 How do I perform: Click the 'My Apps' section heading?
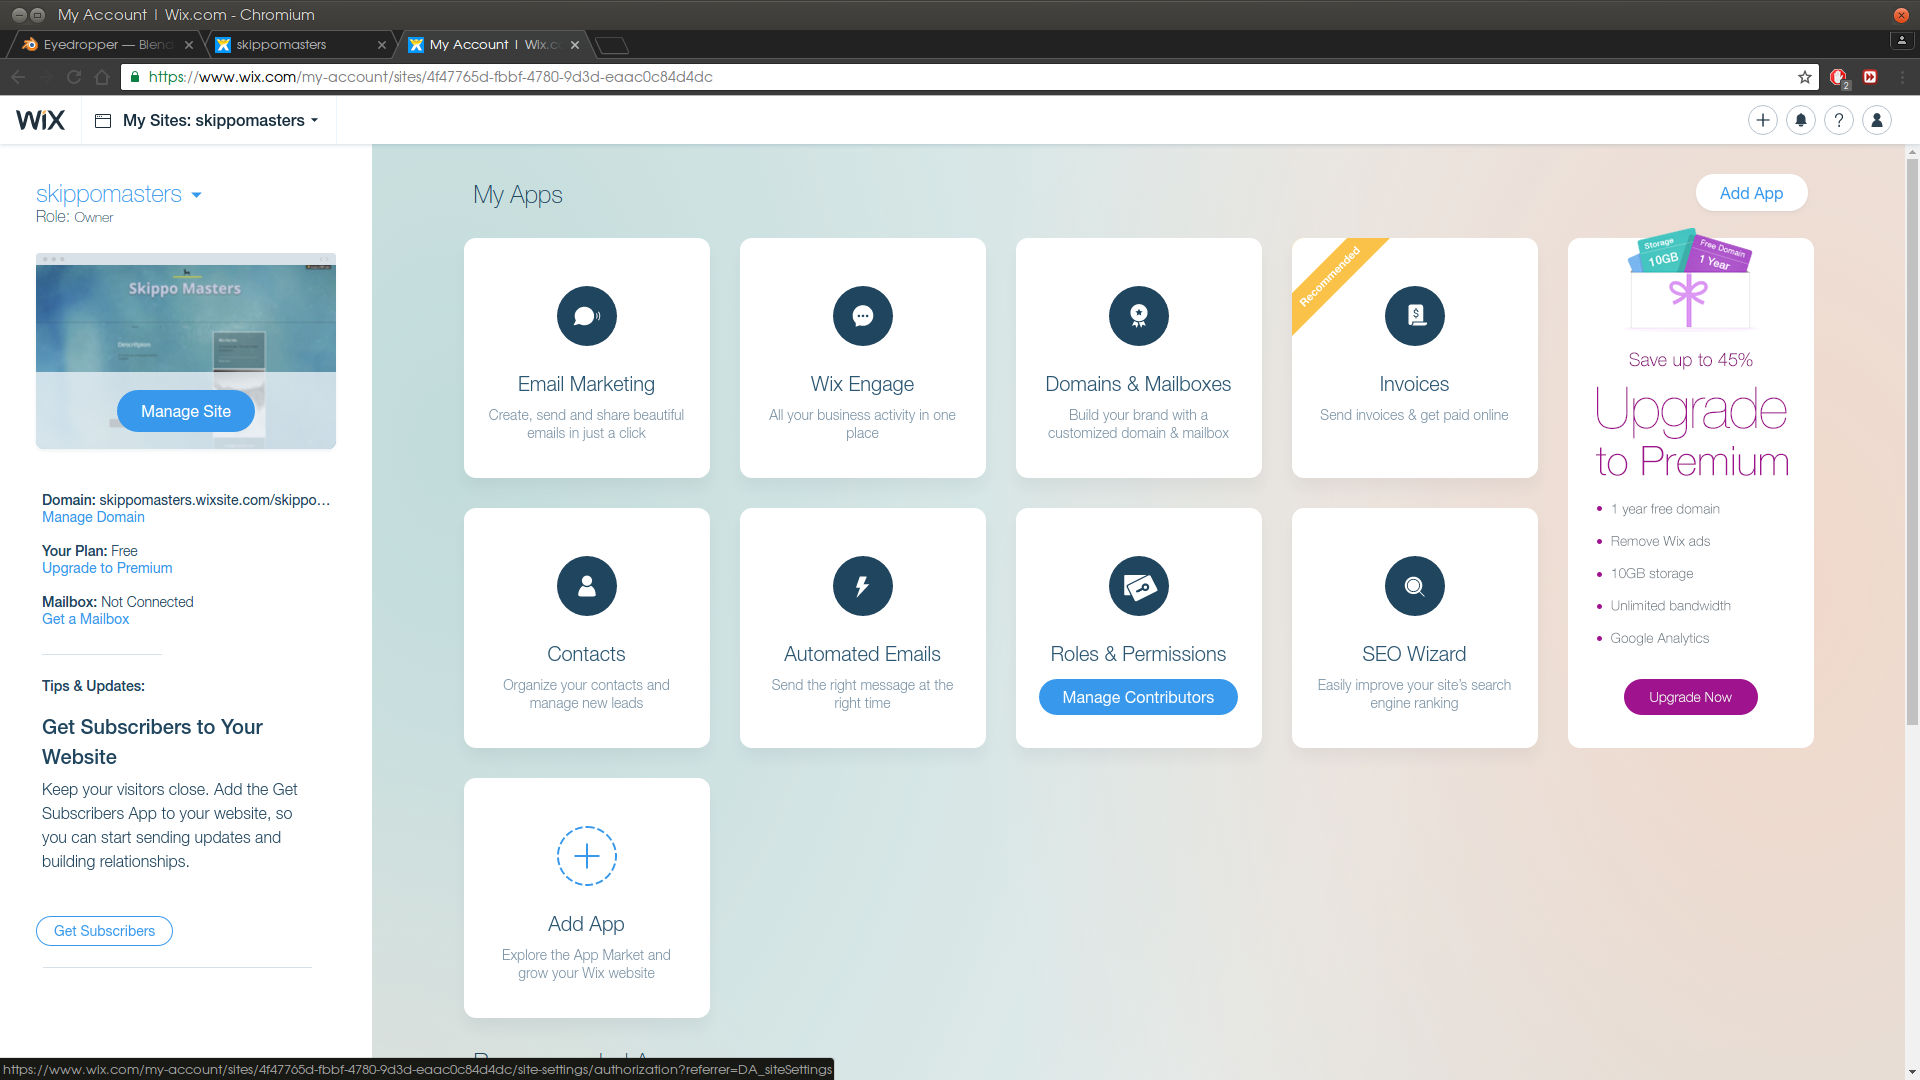pos(518,195)
